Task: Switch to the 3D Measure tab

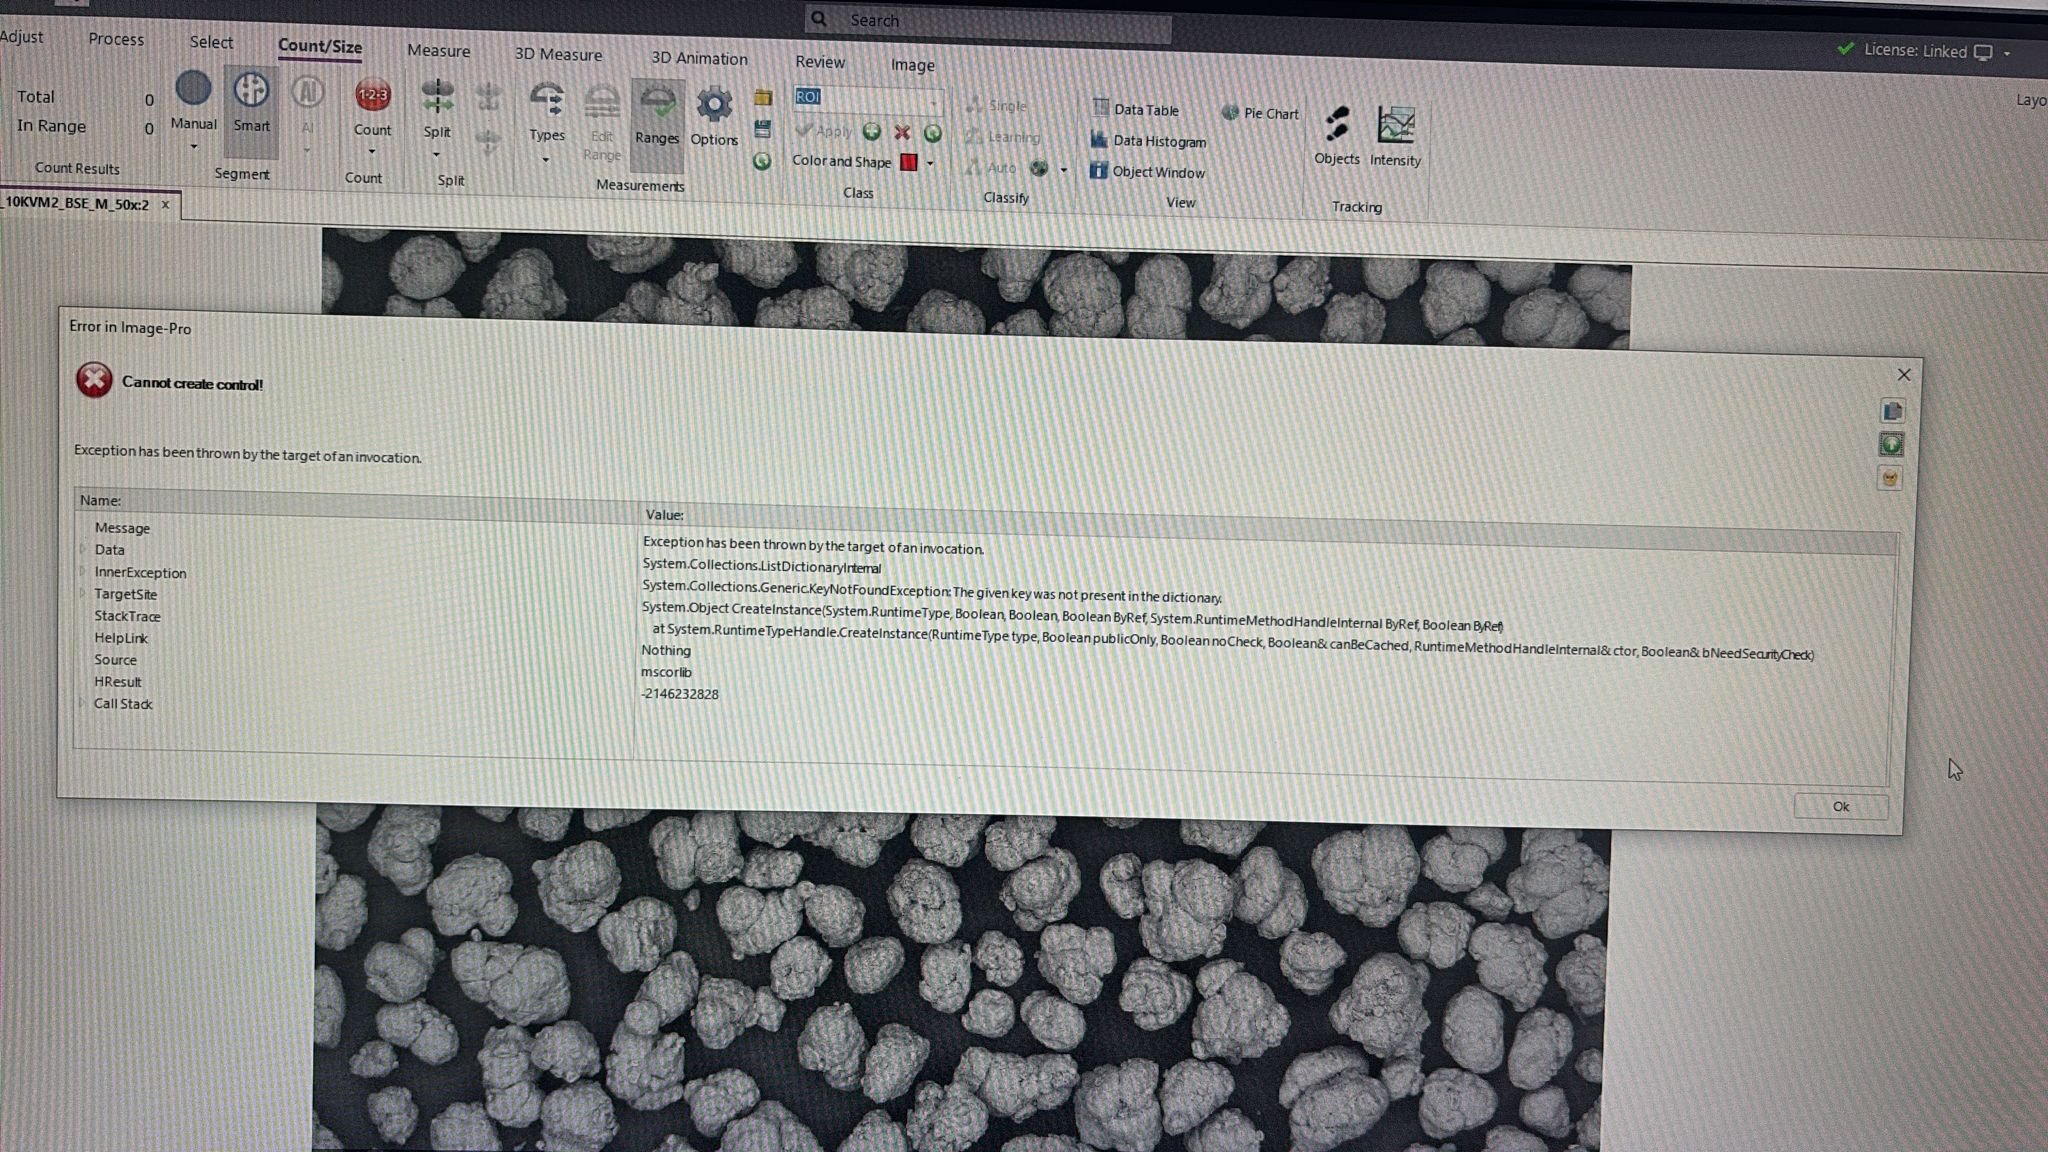Action: [558, 54]
